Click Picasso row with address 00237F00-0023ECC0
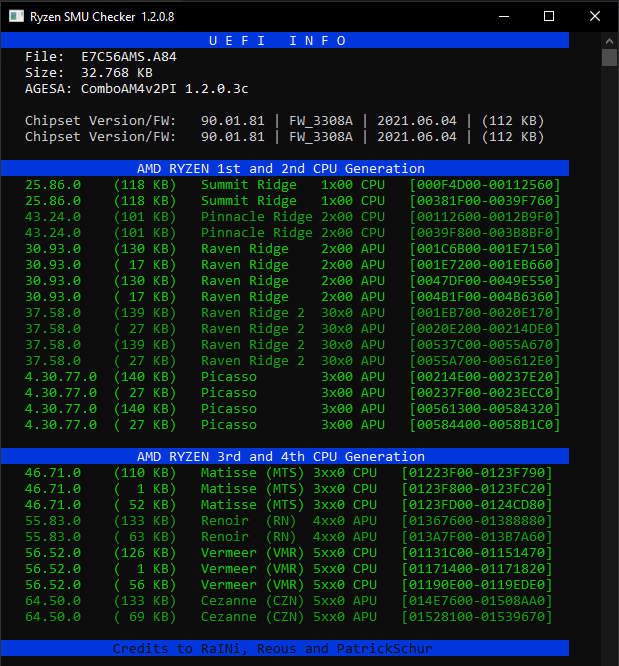The image size is (619, 666). pyautogui.click(x=292, y=392)
